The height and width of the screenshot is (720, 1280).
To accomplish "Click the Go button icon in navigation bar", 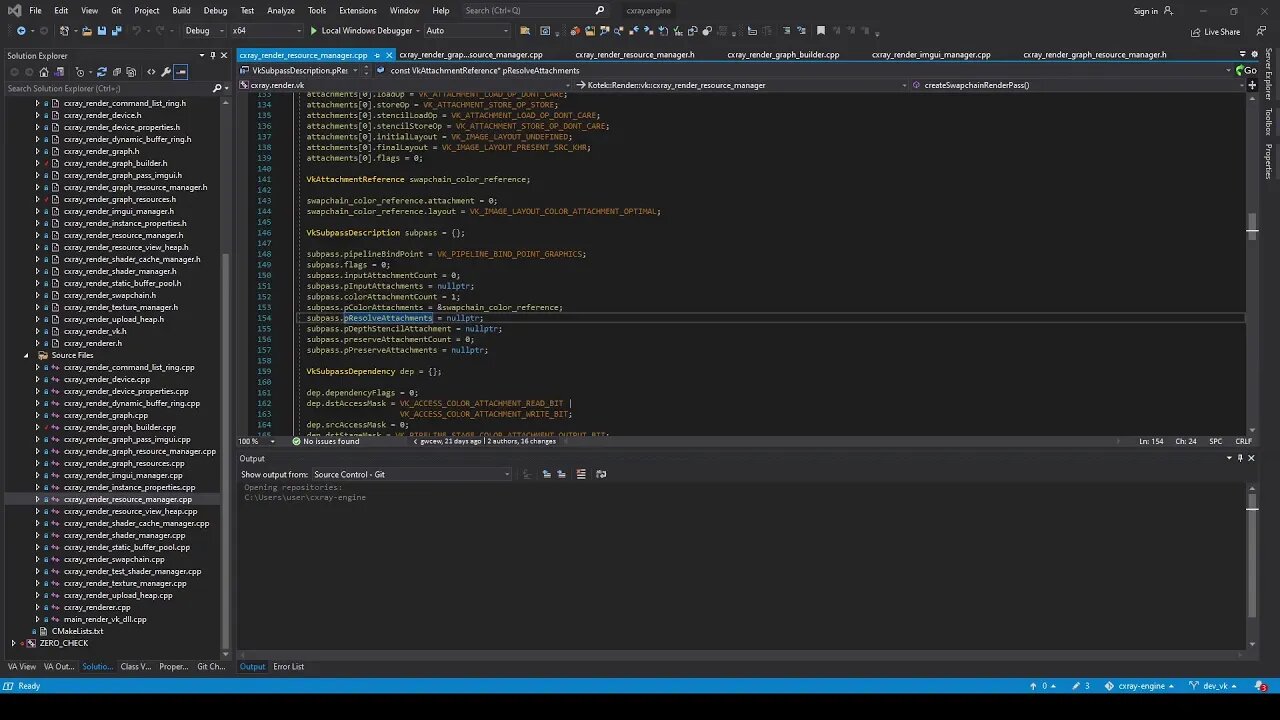I will click(1246, 70).
